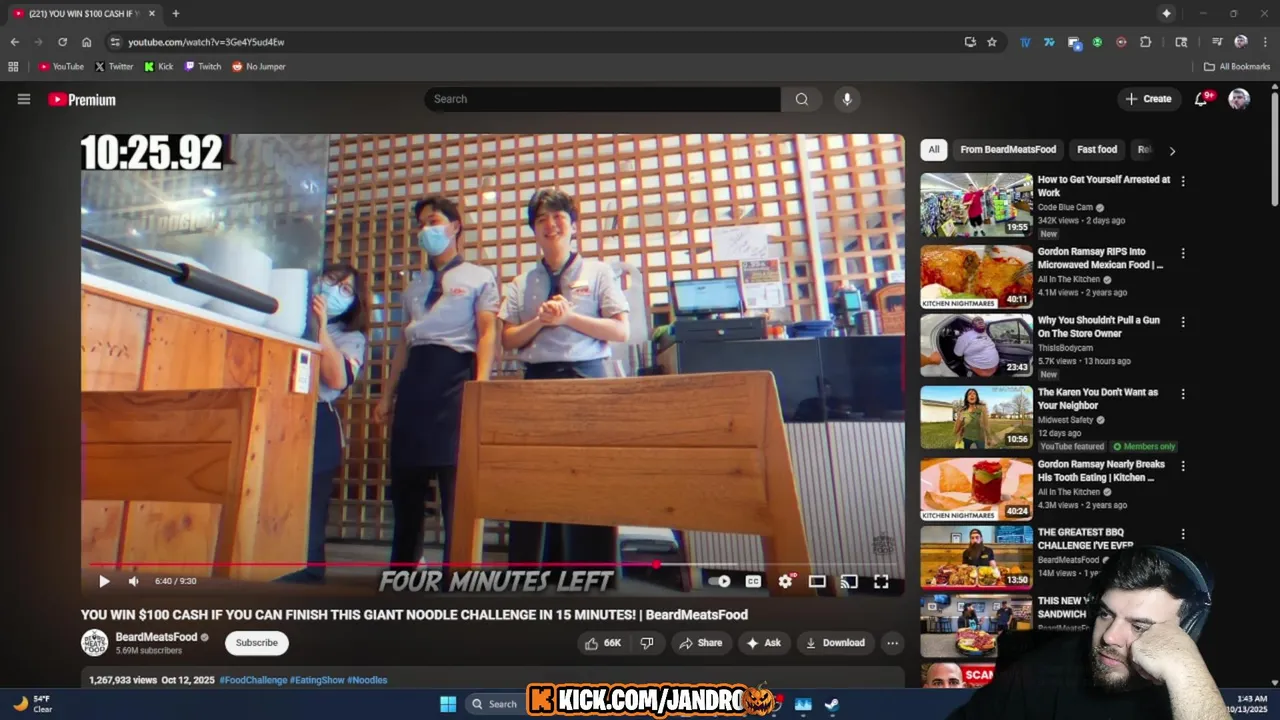Open Steam from taskbar
This screenshot has height=720, width=1280.
point(831,703)
